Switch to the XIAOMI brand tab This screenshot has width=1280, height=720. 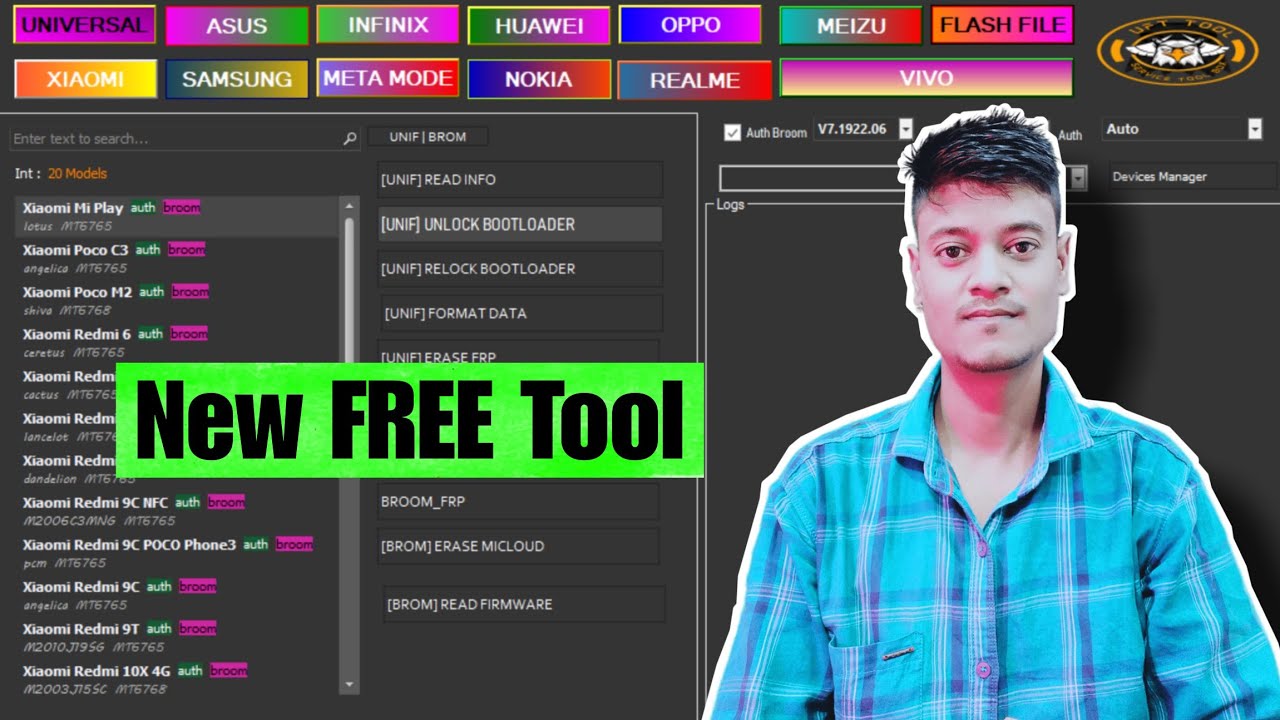click(x=85, y=79)
